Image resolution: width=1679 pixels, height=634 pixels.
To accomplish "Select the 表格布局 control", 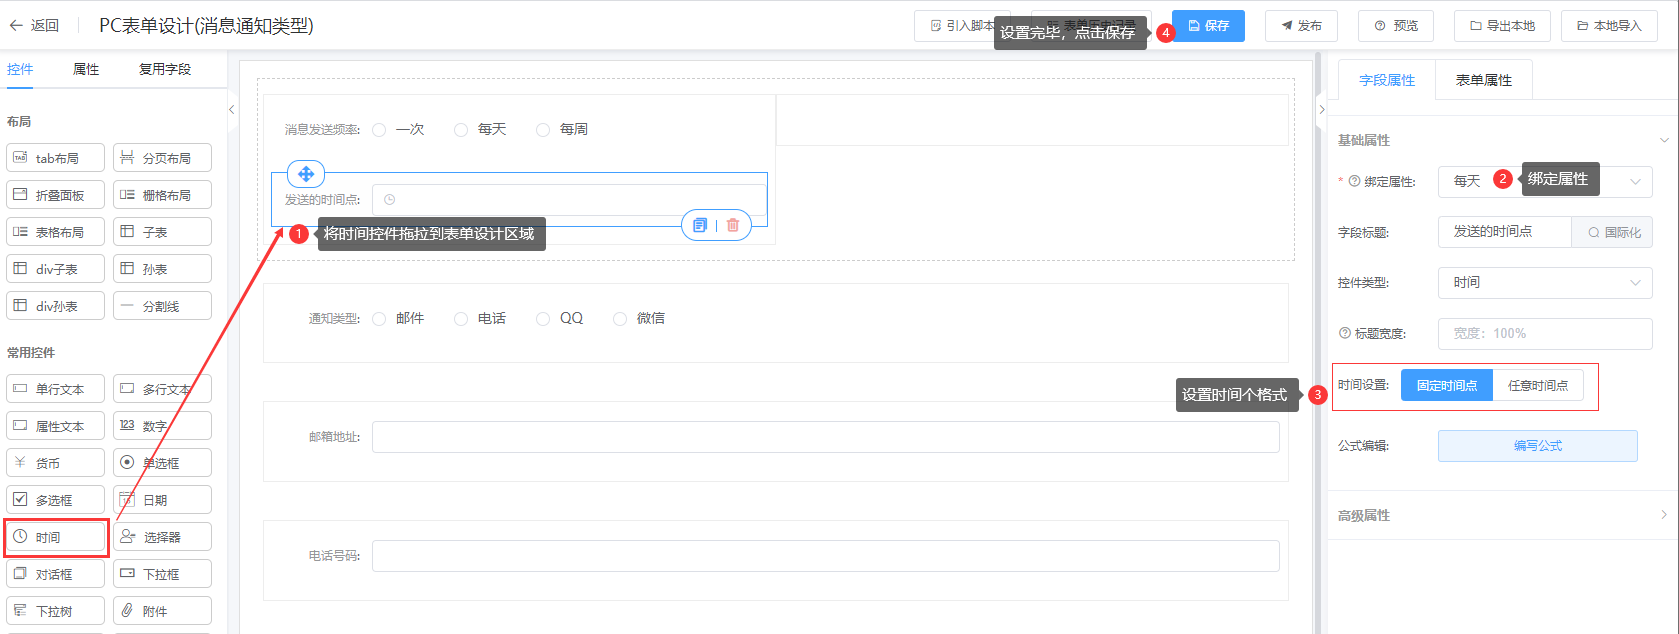I will [55, 232].
